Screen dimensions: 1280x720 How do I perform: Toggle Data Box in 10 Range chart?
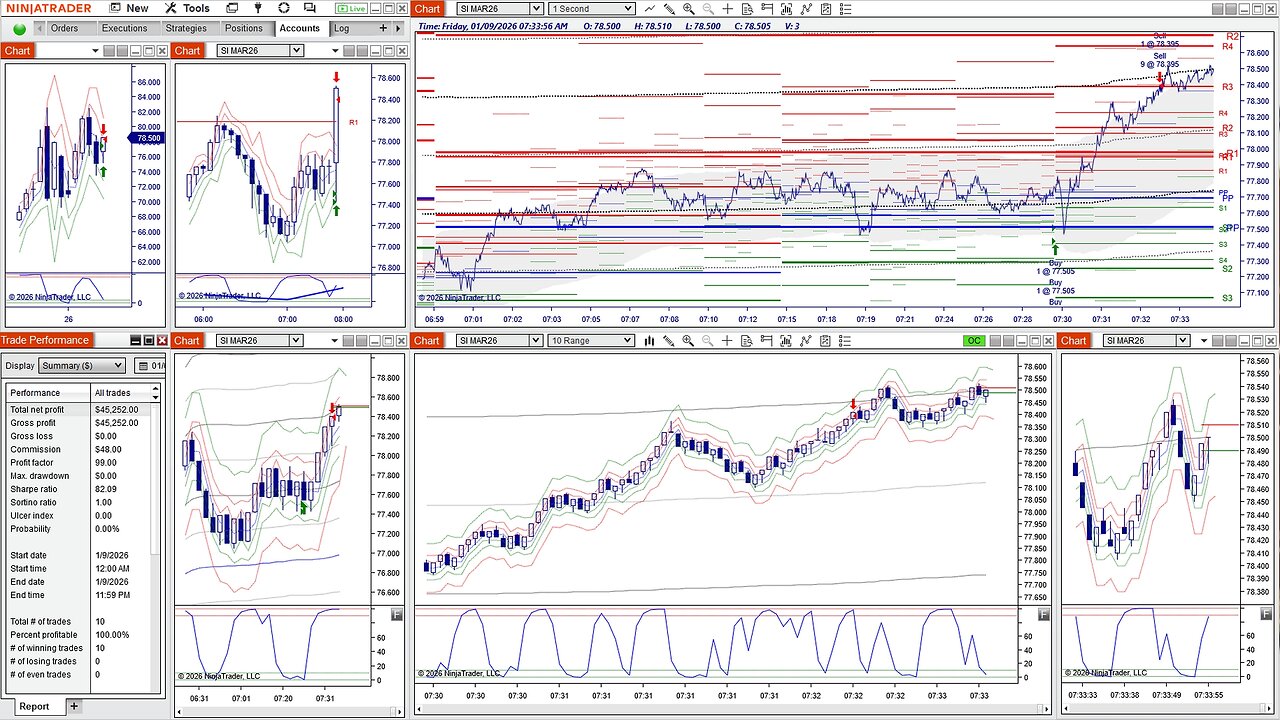[x=746, y=341]
